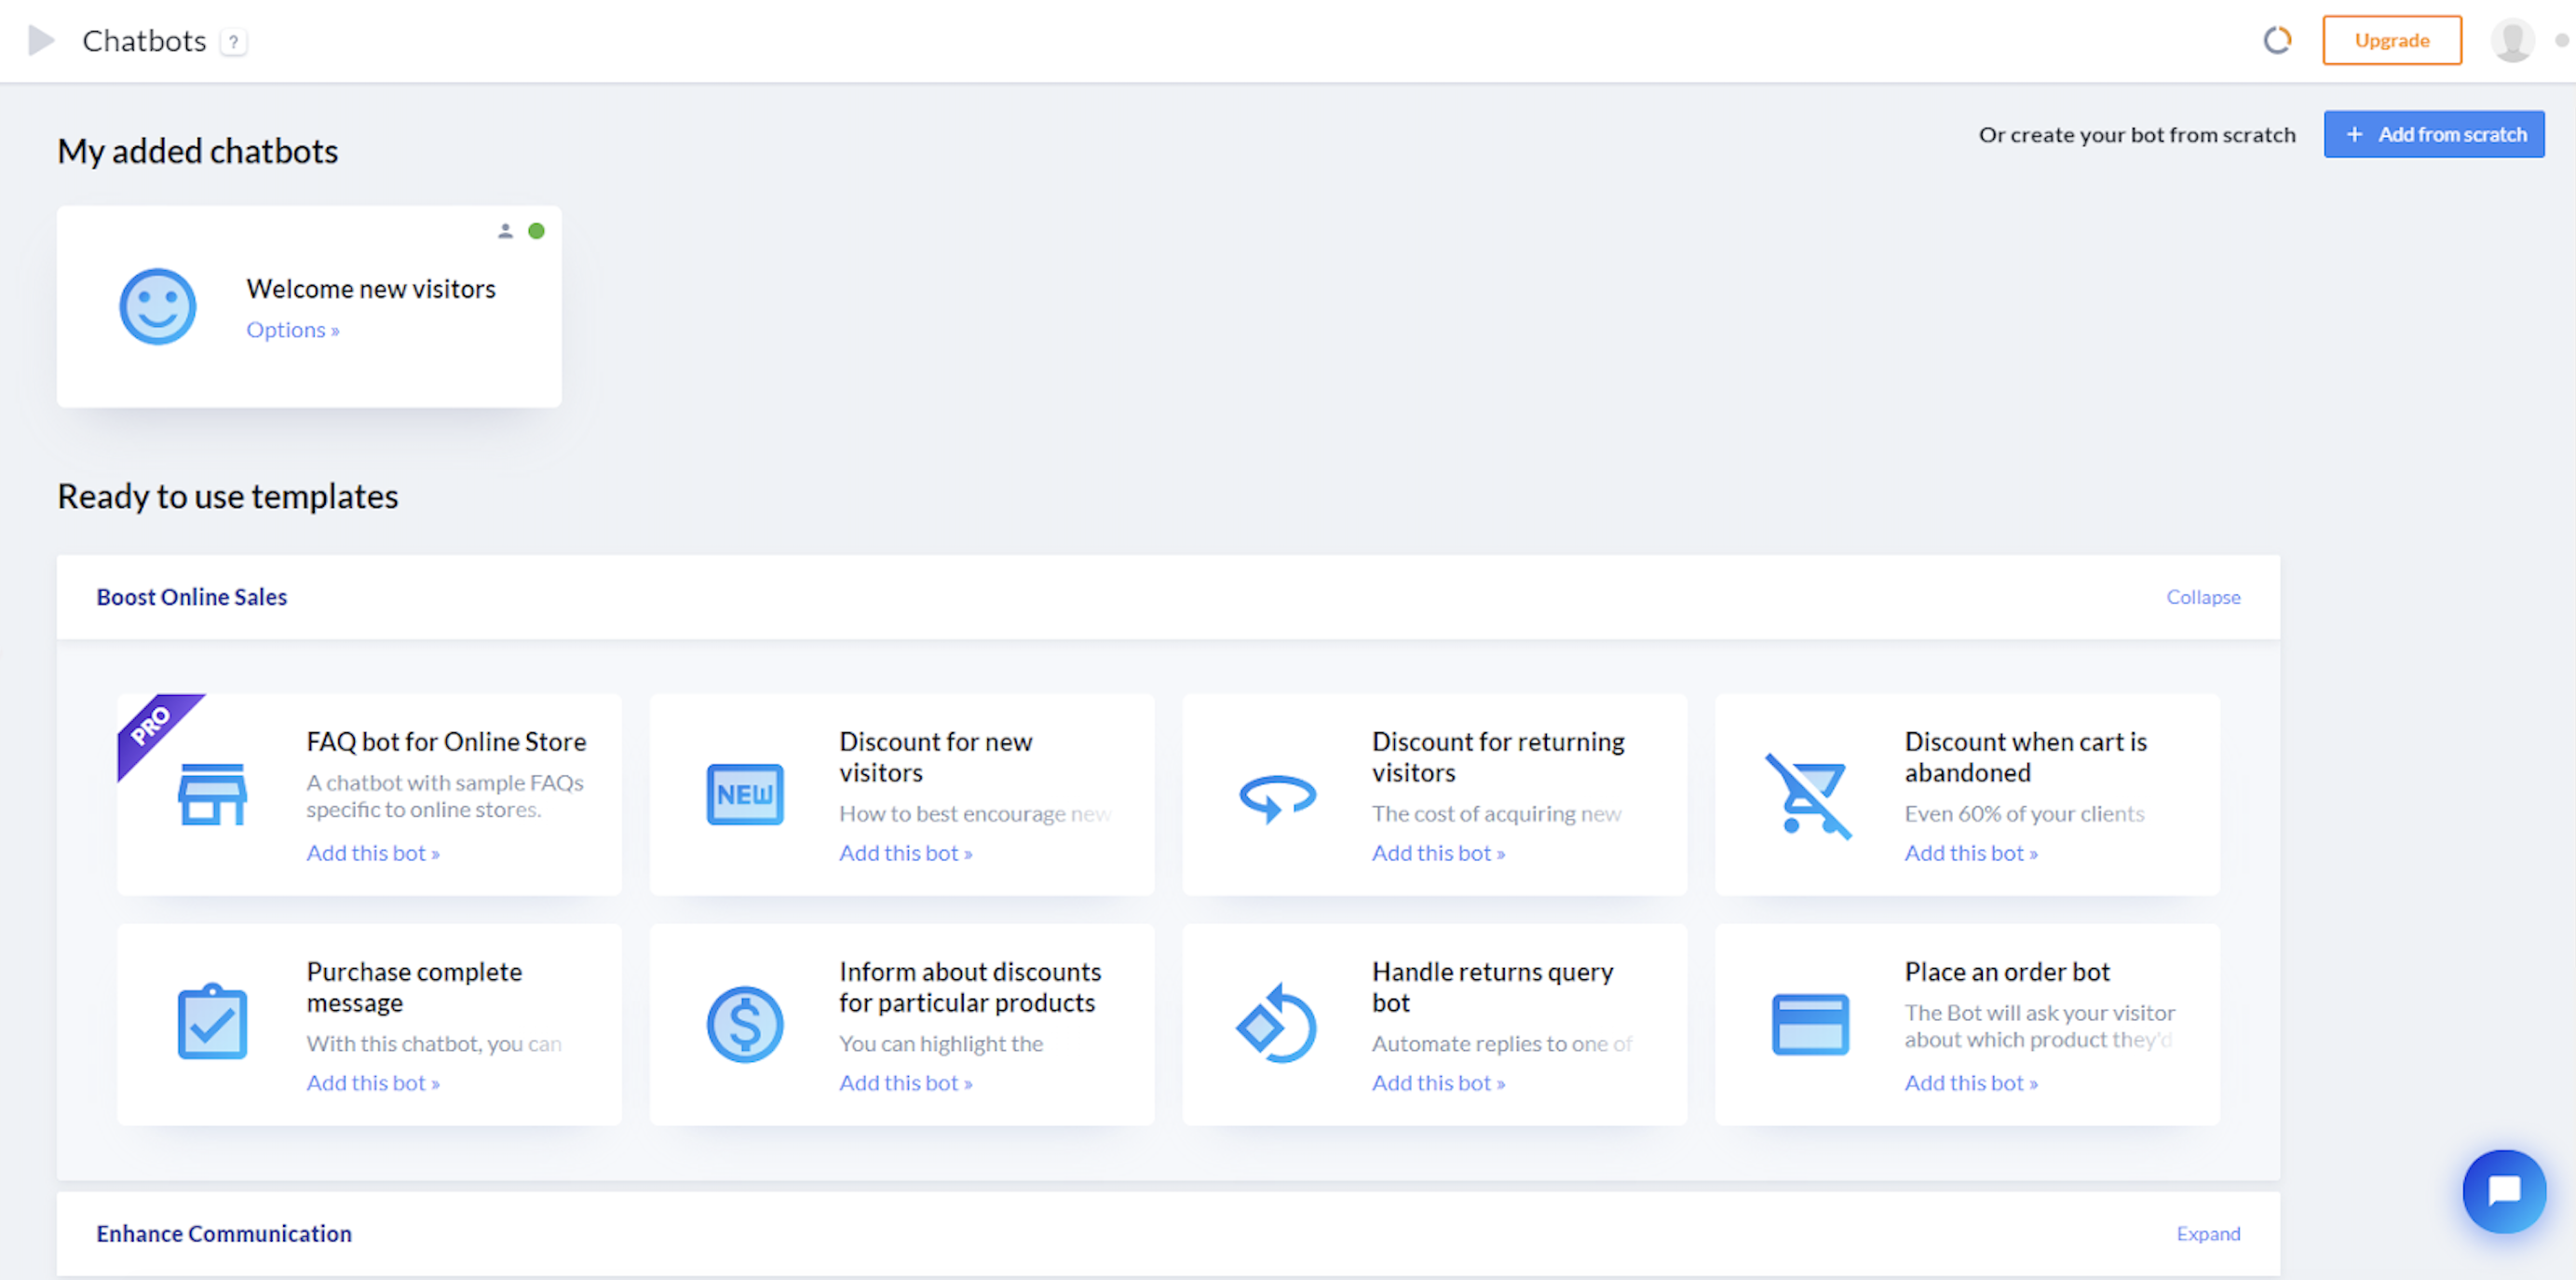This screenshot has width=2576, height=1280.
Task: Click the Welcome new visitors title
Action: [371, 289]
